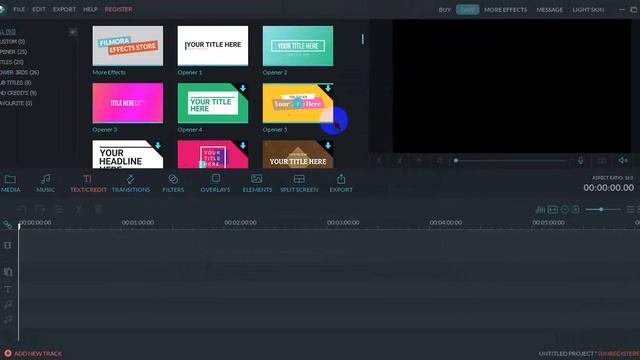Image resolution: width=640 pixels, height=360 pixels.
Task: Open the File menu
Action: pyautogui.click(x=19, y=9)
